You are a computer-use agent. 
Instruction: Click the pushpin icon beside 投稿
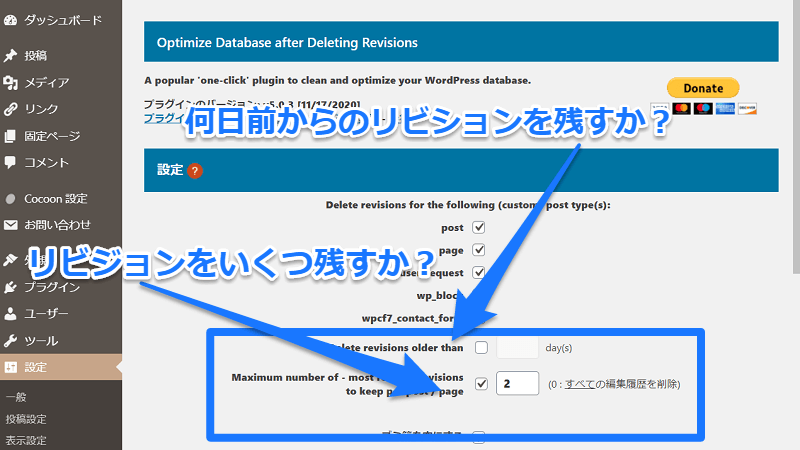[x=10, y=56]
